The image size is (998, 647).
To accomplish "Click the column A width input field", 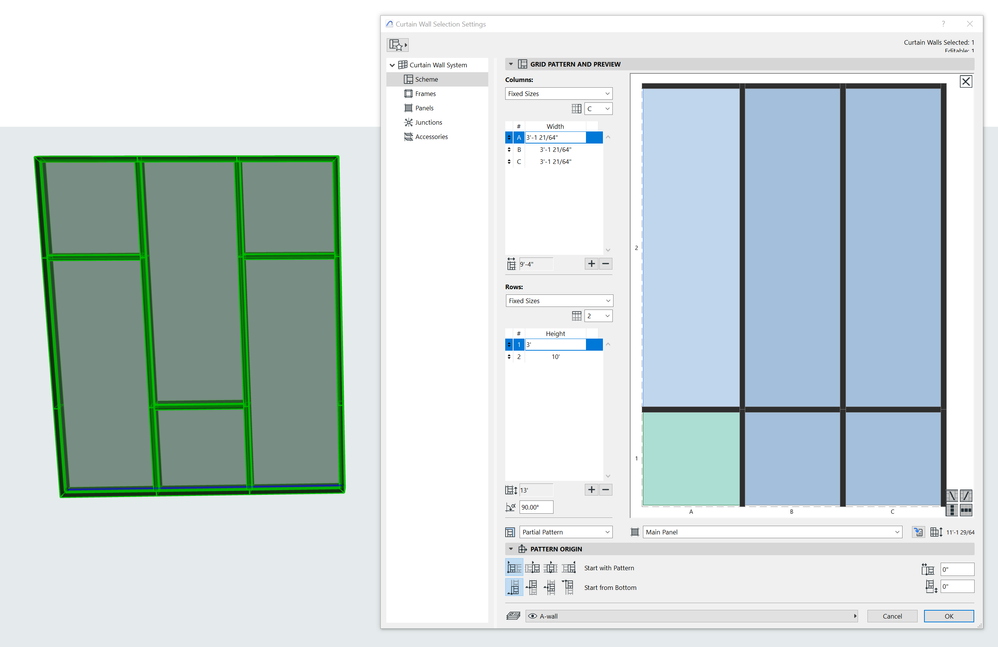I will (x=555, y=137).
